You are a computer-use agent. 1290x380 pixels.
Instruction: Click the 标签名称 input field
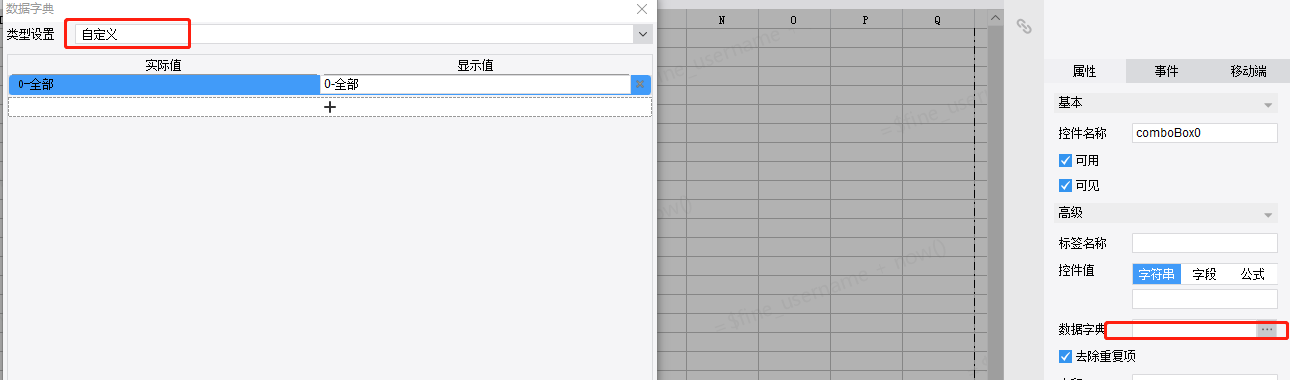pyautogui.click(x=1205, y=243)
